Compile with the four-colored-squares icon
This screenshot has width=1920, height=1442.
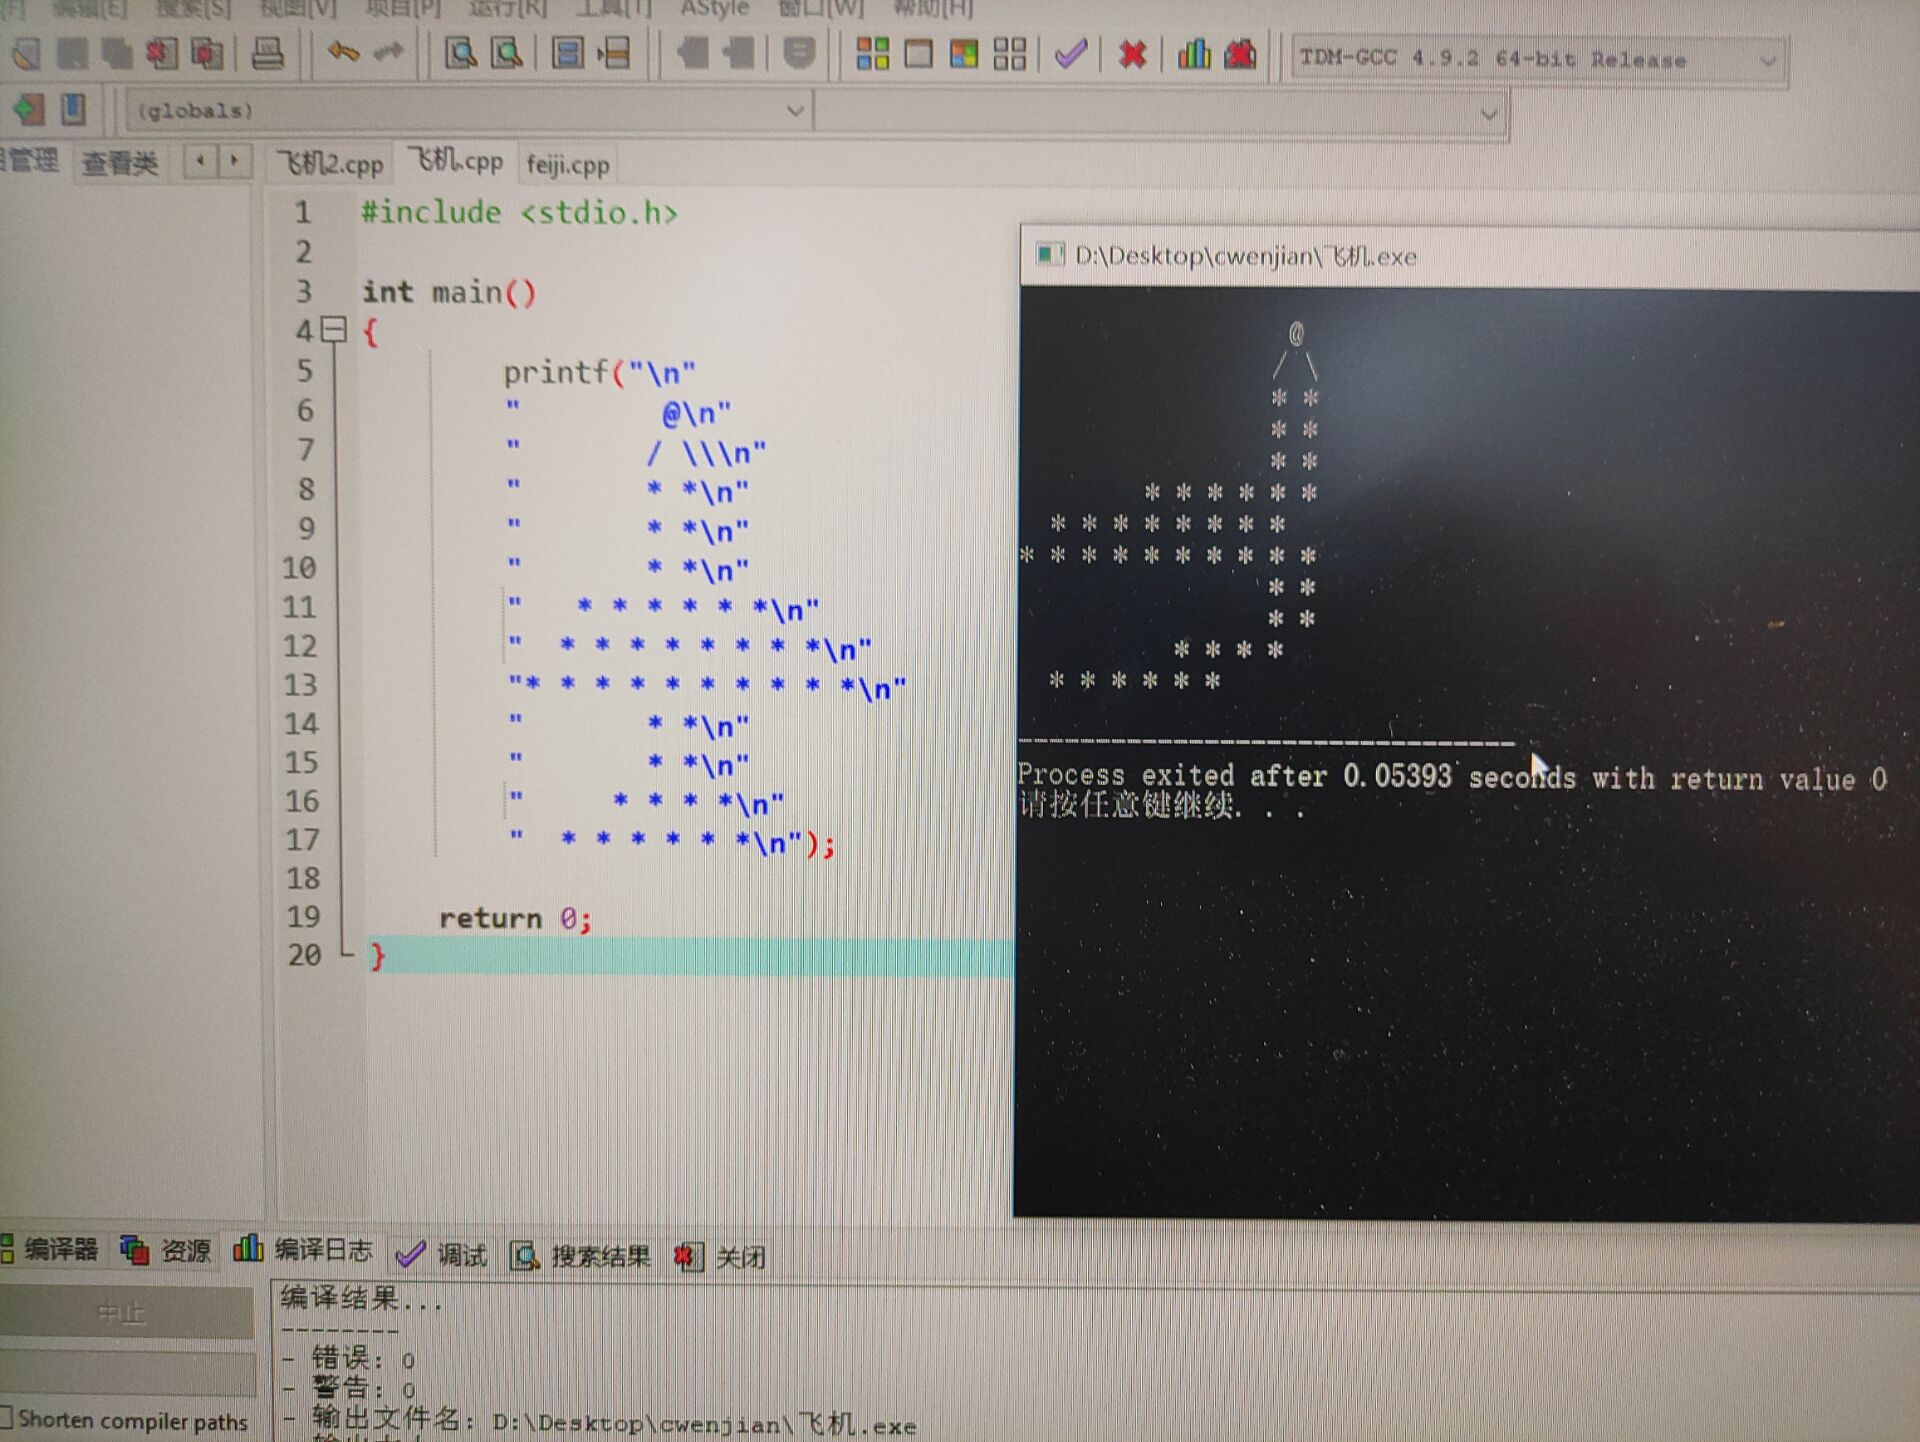pyautogui.click(x=872, y=53)
